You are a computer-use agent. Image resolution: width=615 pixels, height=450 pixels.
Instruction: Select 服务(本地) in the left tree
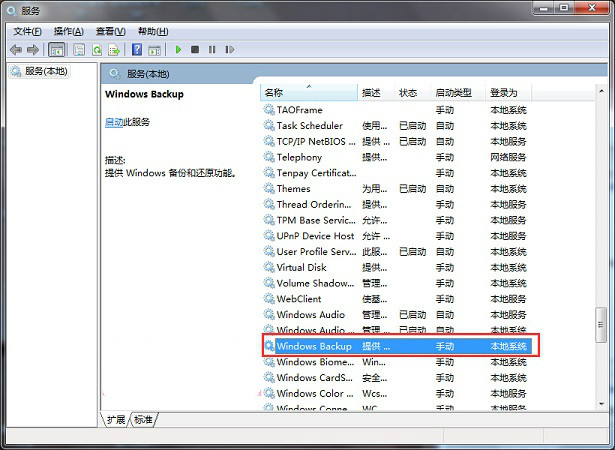tap(45, 72)
